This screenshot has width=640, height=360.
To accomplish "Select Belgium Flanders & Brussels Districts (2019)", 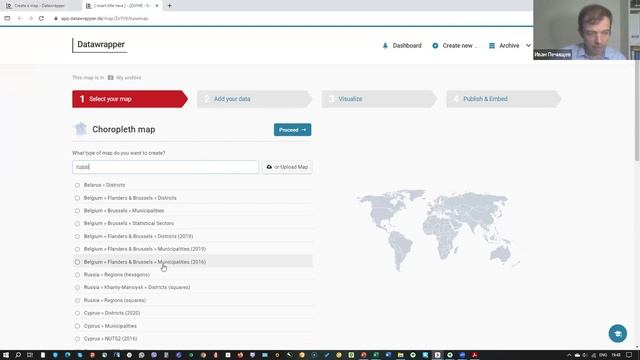I will pyautogui.click(x=77, y=236).
